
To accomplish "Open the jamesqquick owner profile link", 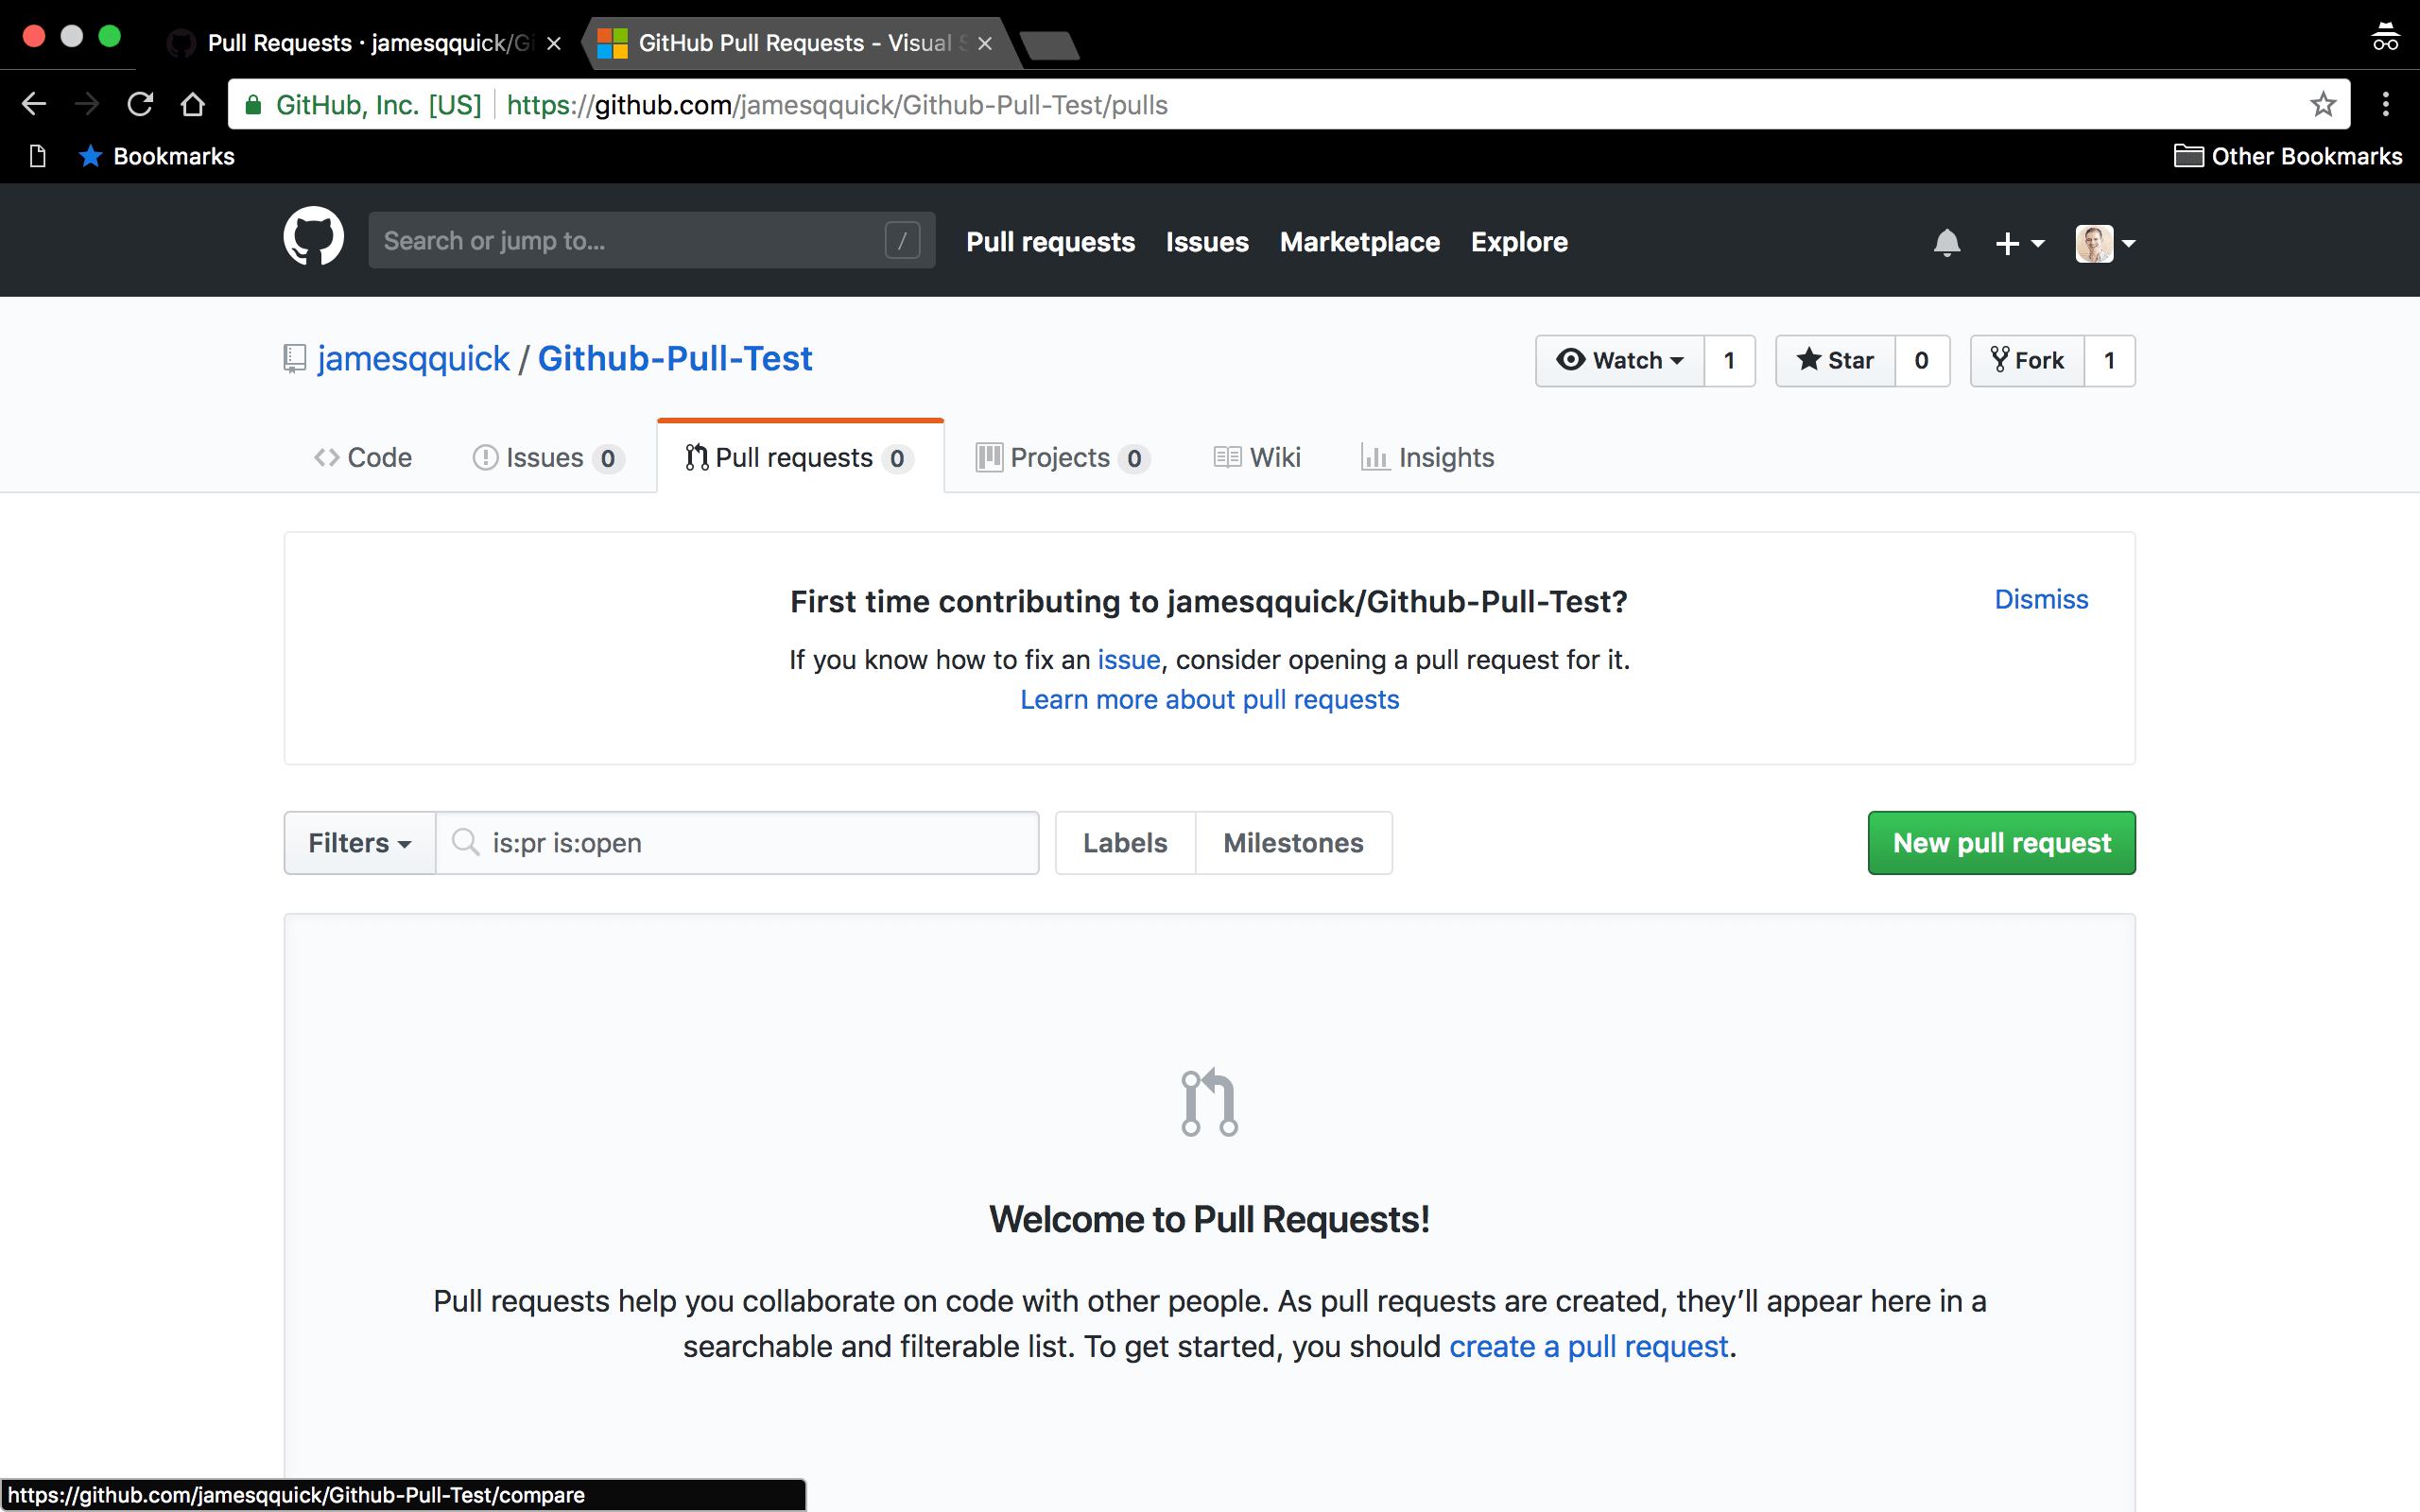I will (413, 358).
